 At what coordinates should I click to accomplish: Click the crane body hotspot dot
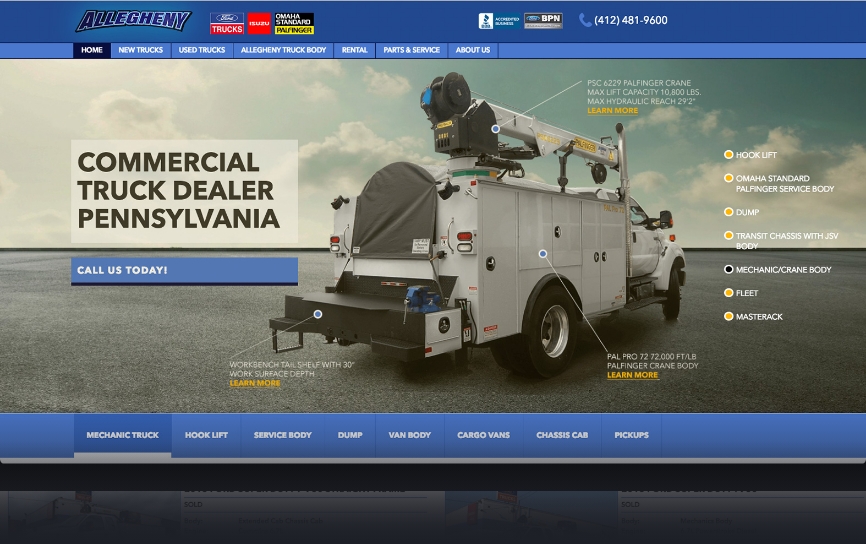[543, 253]
